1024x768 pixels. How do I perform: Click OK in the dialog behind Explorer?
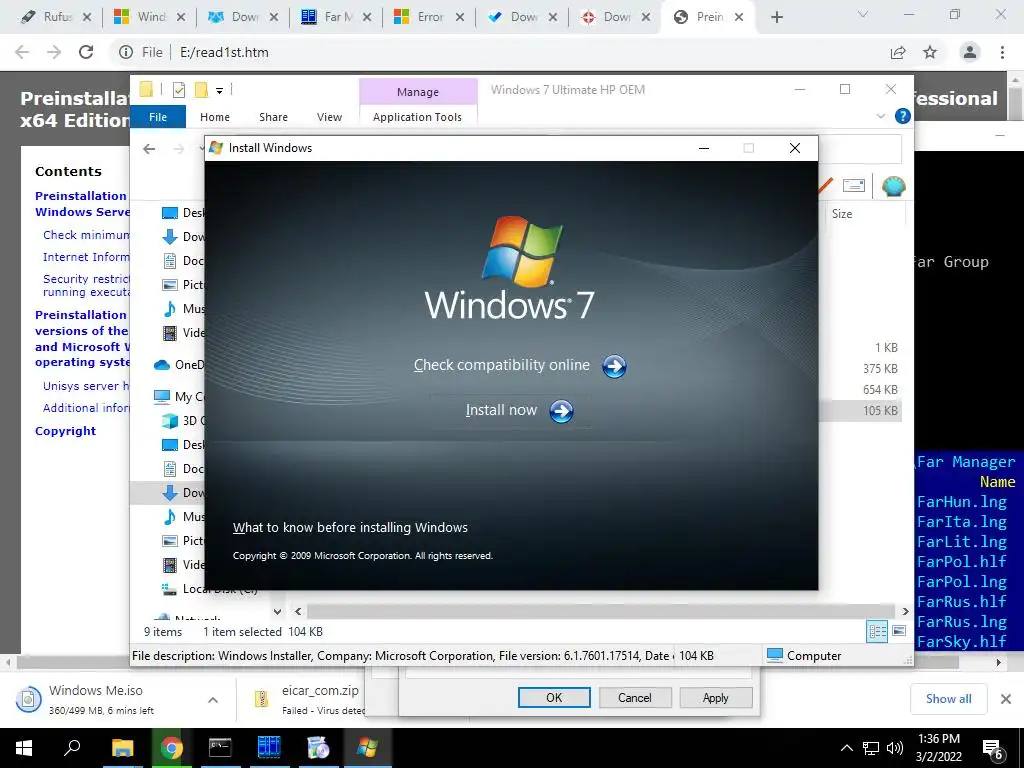pyautogui.click(x=554, y=697)
